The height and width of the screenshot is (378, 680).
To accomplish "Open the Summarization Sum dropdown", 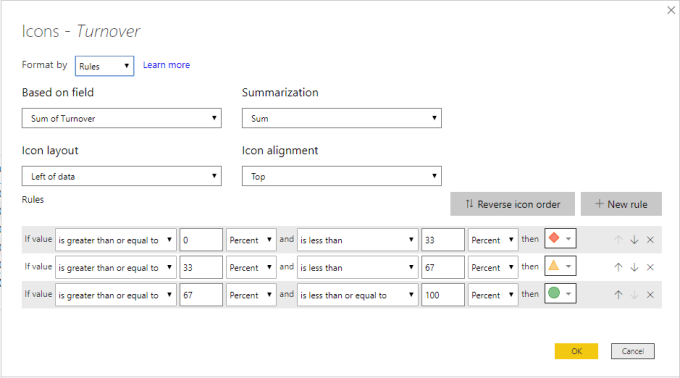I will pyautogui.click(x=342, y=118).
